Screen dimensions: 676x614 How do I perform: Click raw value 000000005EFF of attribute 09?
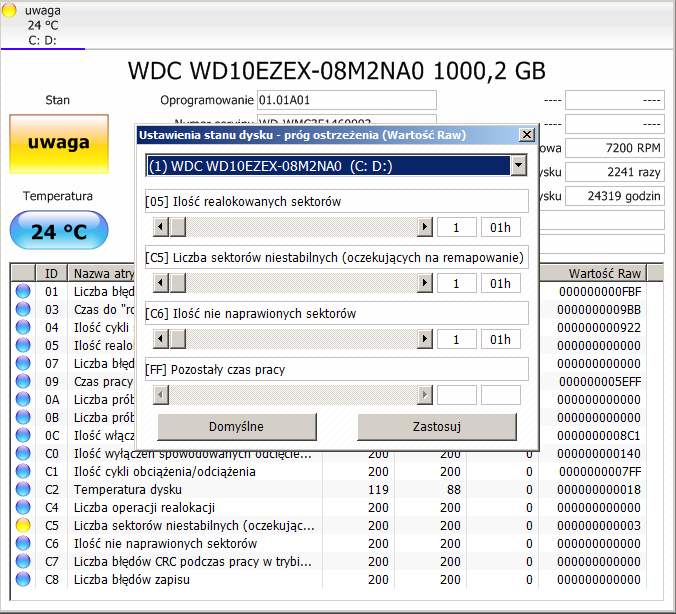pos(600,382)
